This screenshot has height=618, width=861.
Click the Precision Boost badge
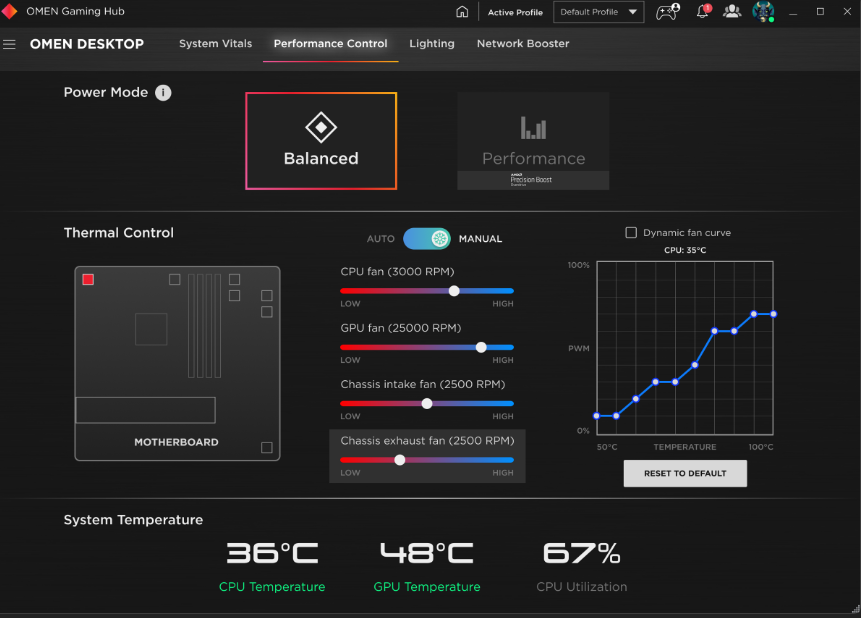pyautogui.click(x=531, y=180)
